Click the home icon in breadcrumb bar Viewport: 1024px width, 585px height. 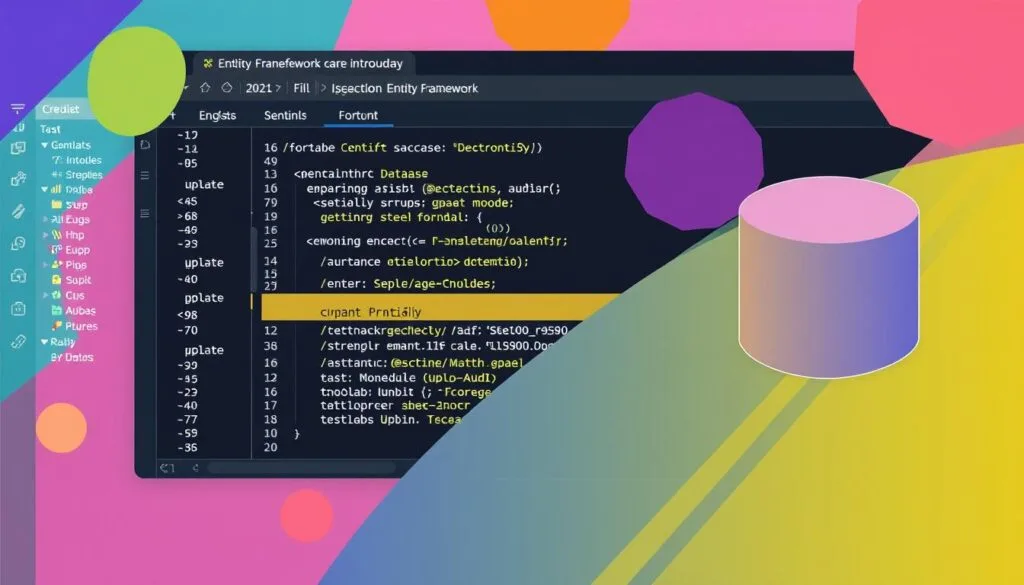click(x=205, y=88)
